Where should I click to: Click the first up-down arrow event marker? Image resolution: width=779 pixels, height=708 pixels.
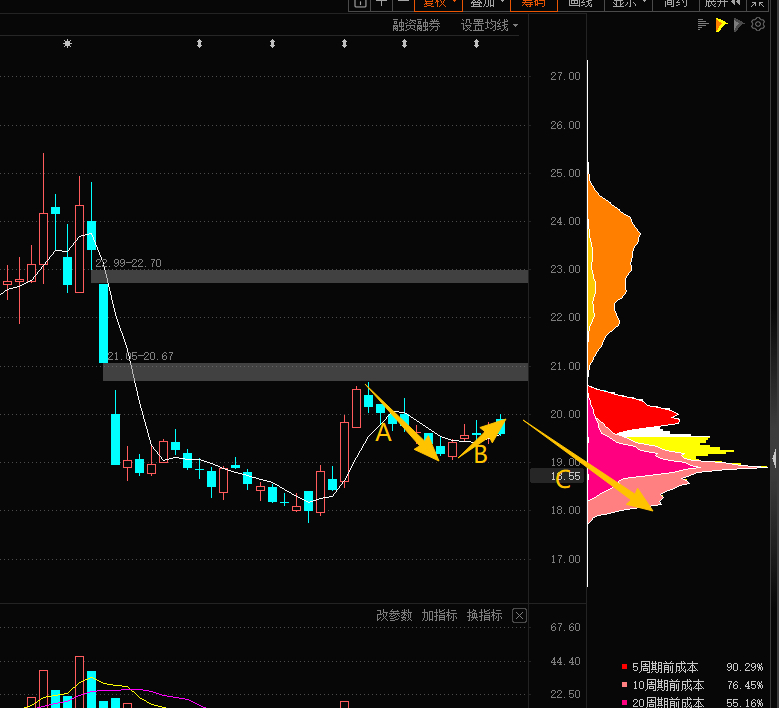pos(199,44)
